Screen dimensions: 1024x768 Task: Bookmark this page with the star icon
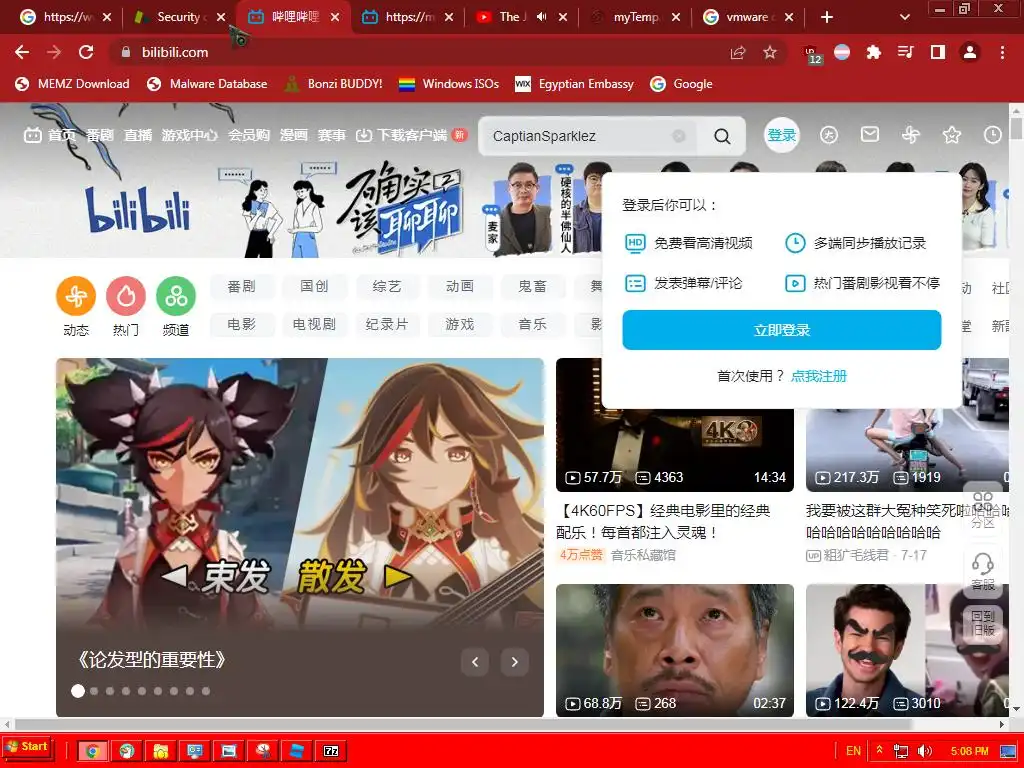(x=770, y=52)
